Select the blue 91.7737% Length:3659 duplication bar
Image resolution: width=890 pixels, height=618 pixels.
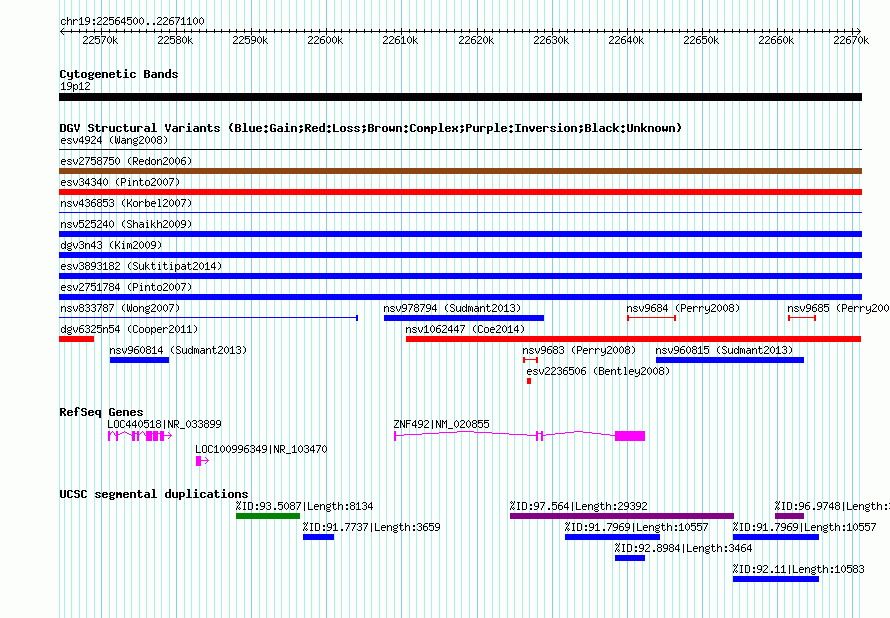pos(318,537)
